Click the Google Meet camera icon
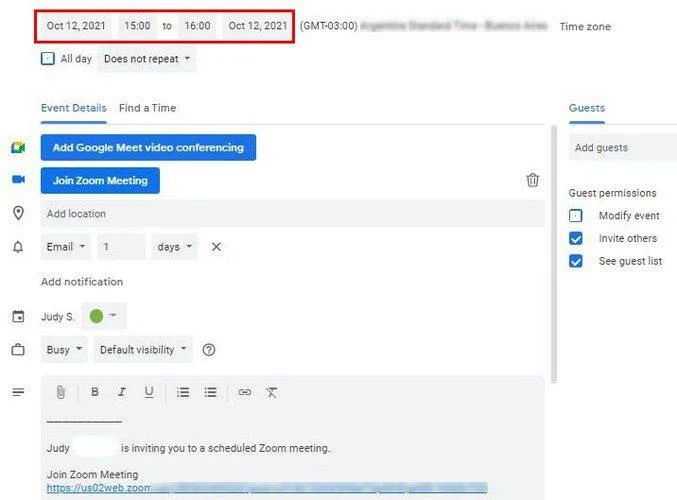The image size is (677, 500). click(18, 148)
